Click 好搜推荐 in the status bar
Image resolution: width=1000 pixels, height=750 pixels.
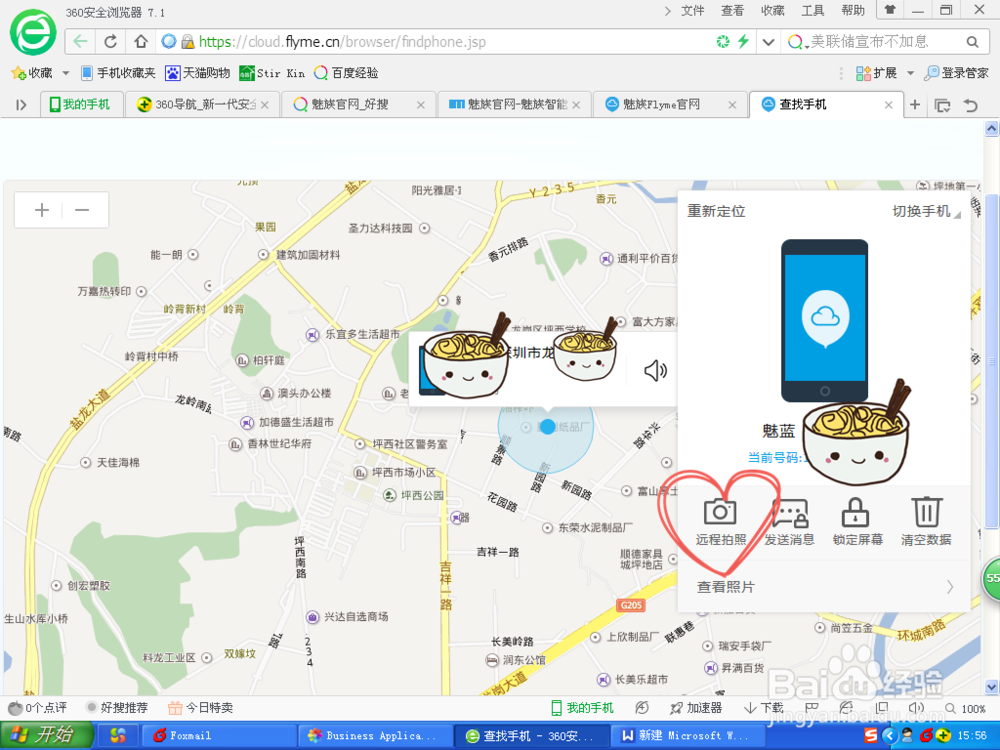pos(117,708)
